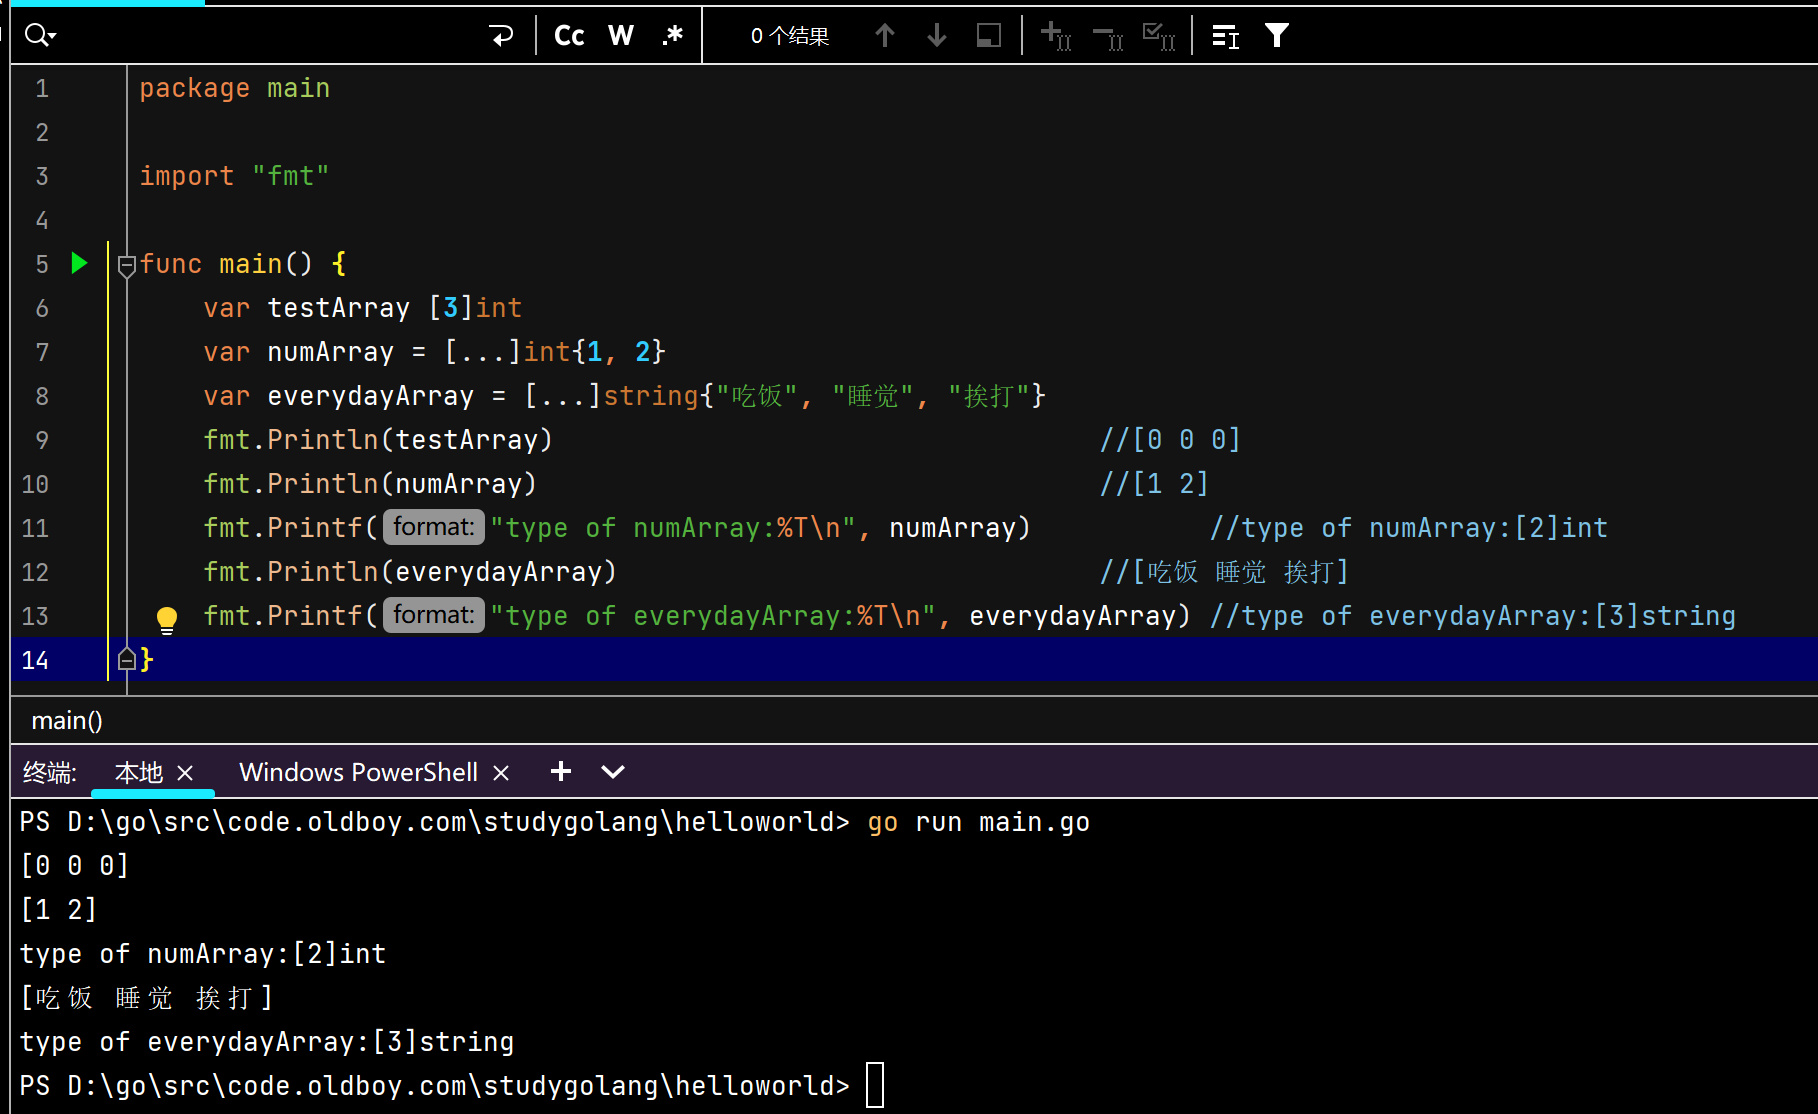Close the Windows PowerShell tab
This screenshot has width=1818, height=1114.
click(501, 773)
